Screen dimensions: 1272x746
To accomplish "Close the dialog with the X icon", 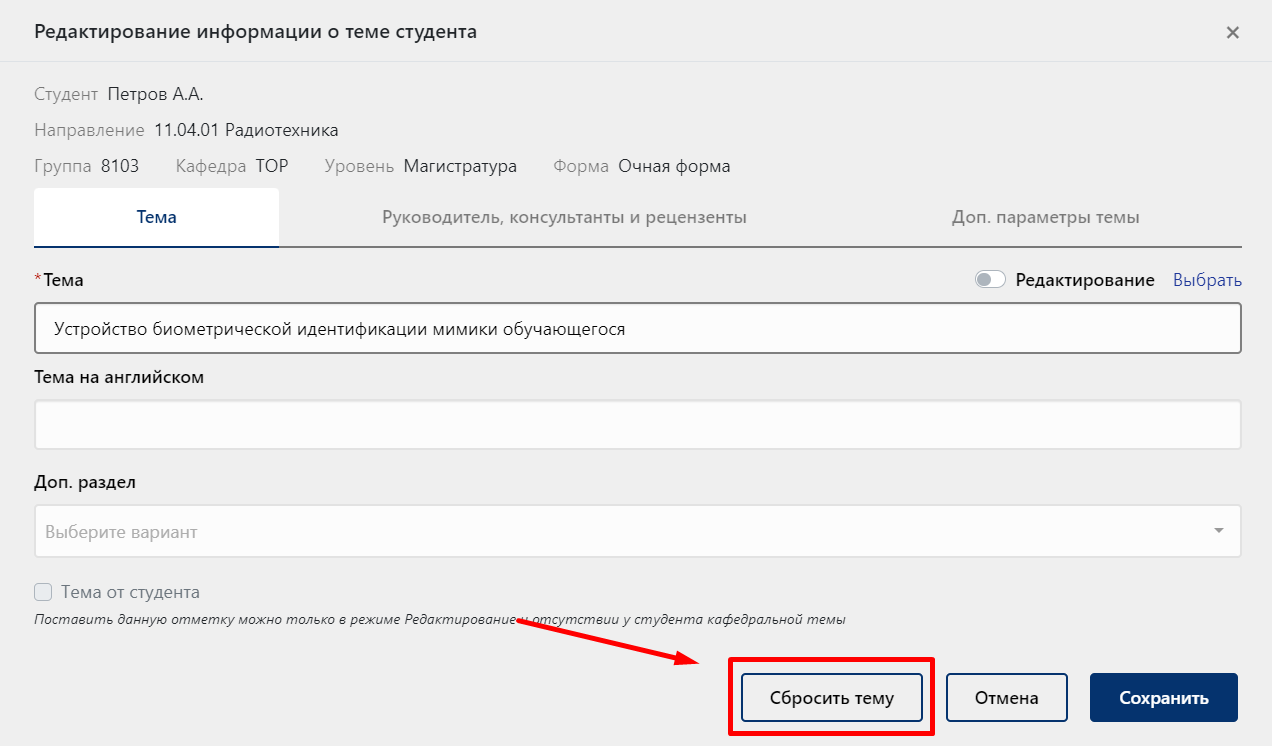I will pos(1233,32).
